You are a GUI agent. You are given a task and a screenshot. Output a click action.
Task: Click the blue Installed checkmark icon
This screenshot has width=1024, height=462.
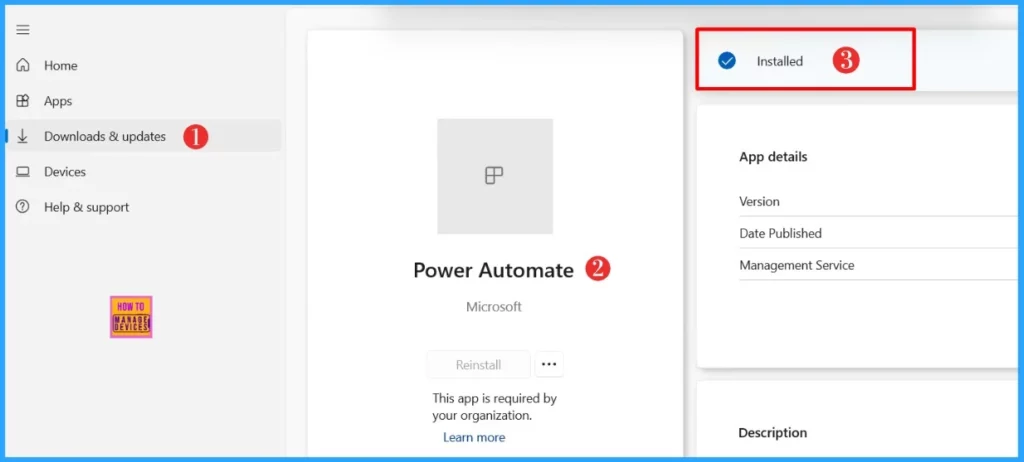pyautogui.click(x=727, y=61)
